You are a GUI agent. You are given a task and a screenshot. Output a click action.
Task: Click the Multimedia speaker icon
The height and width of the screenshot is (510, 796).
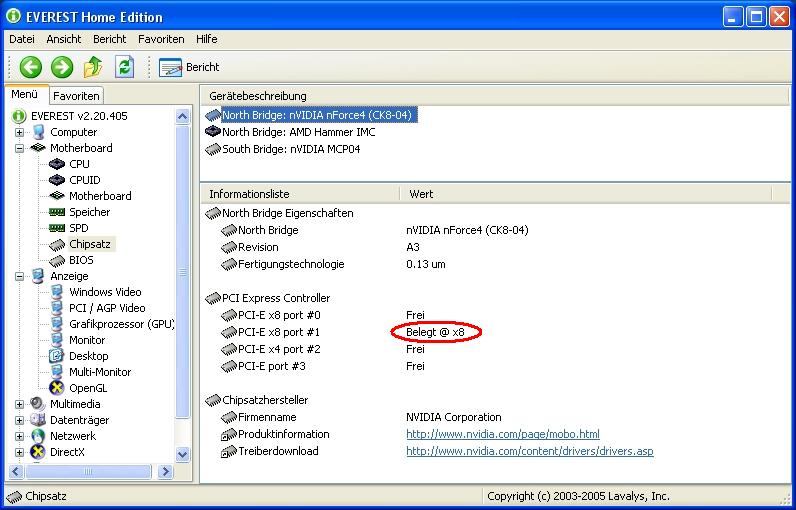[x=38, y=404]
